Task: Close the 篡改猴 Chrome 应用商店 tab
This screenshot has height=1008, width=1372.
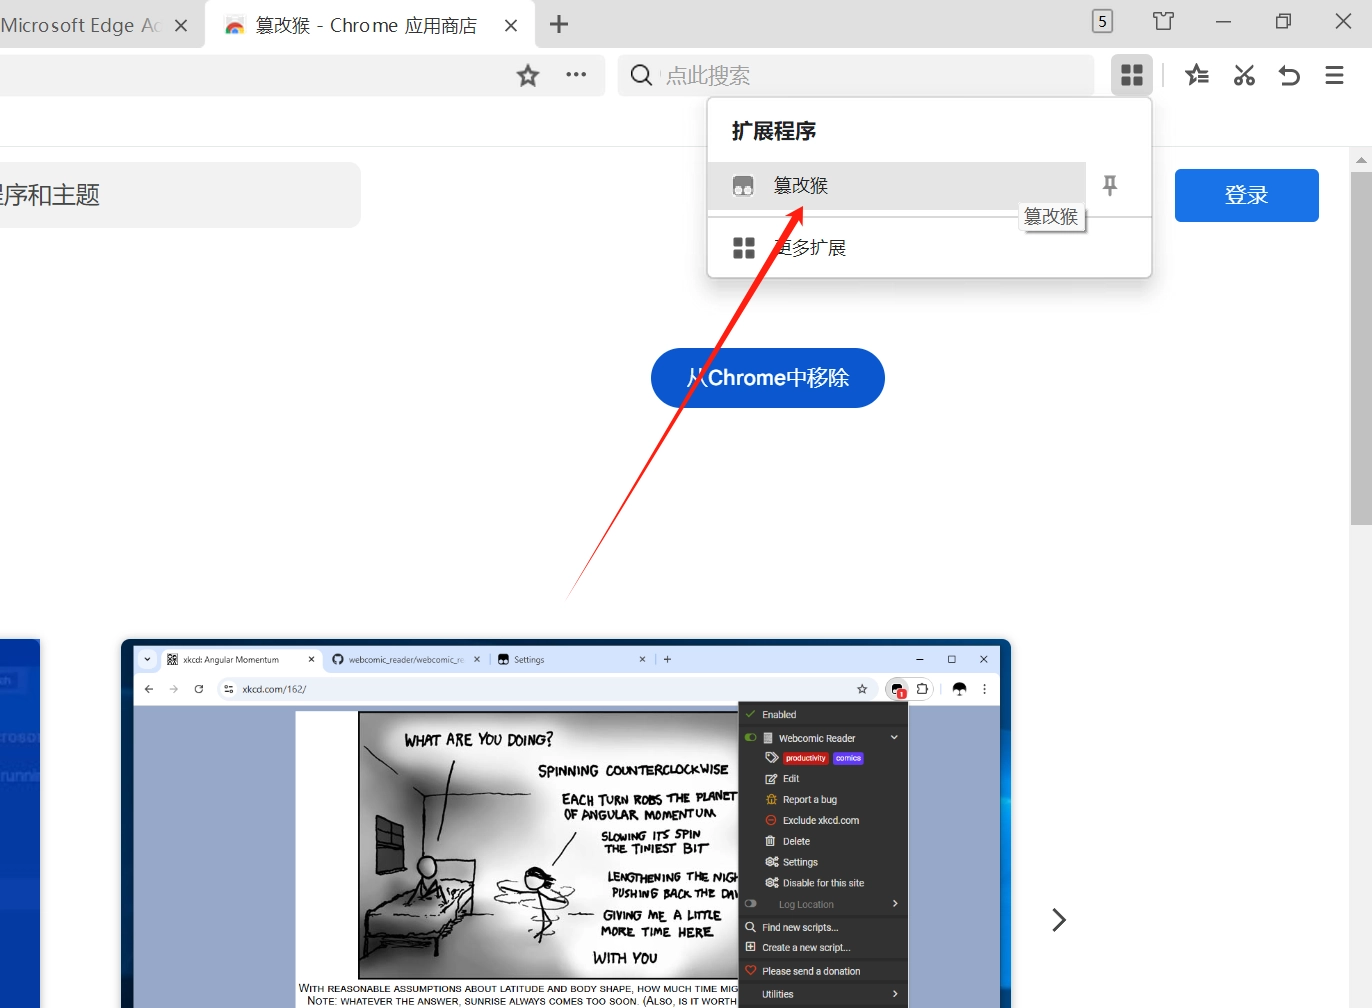Action: (x=511, y=25)
